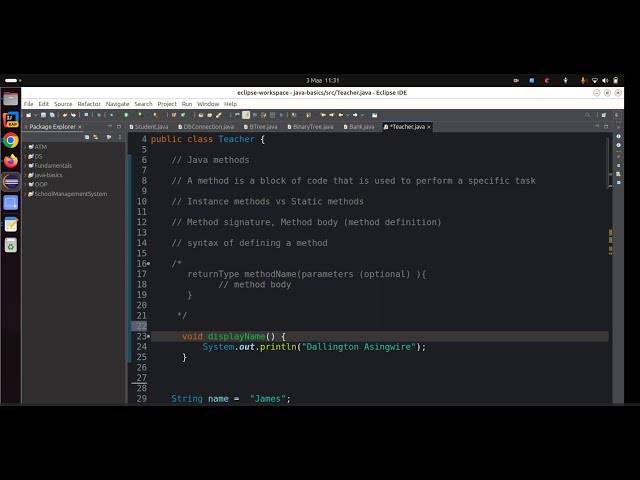This screenshot has width=640, height=480.
Task: Switch to the BTree.java tab
Action: click(261, 127)
